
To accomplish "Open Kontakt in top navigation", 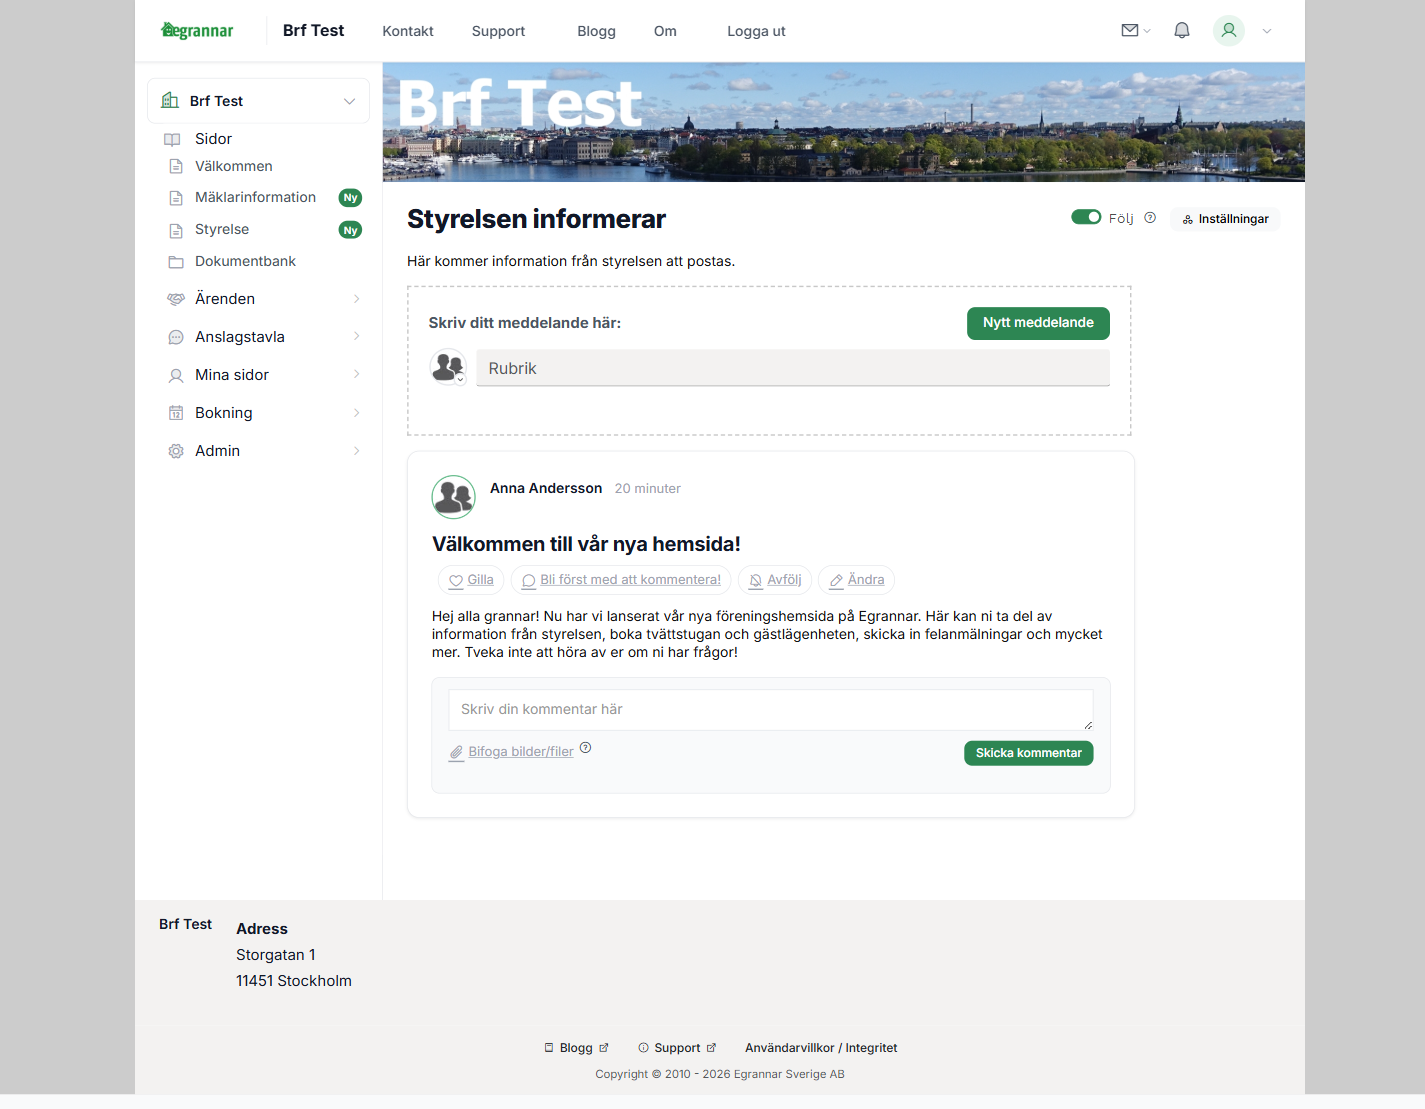I will [x=408, y=31].
